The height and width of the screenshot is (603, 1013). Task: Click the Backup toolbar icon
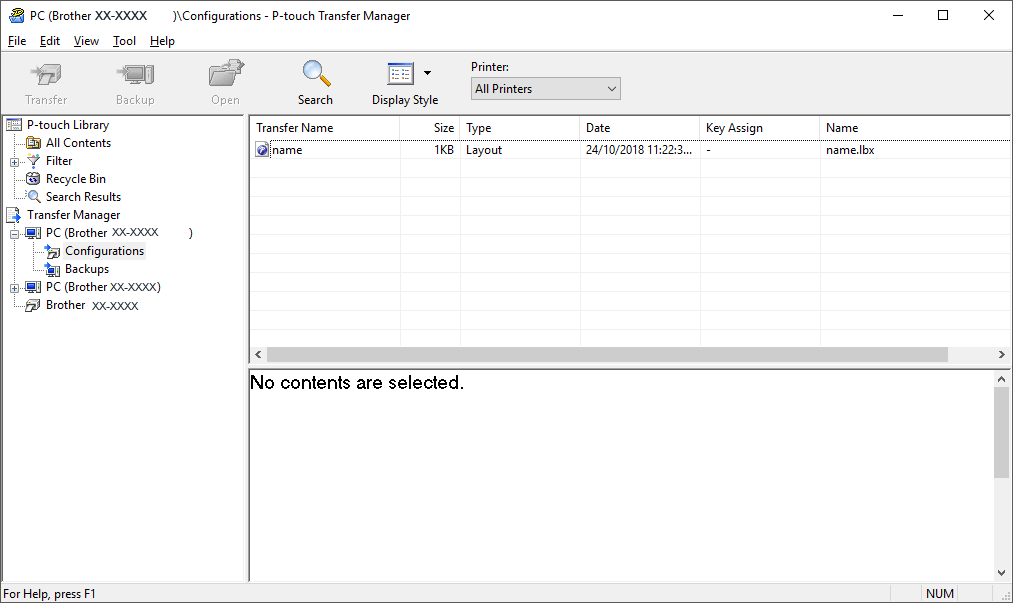[135, 75]
